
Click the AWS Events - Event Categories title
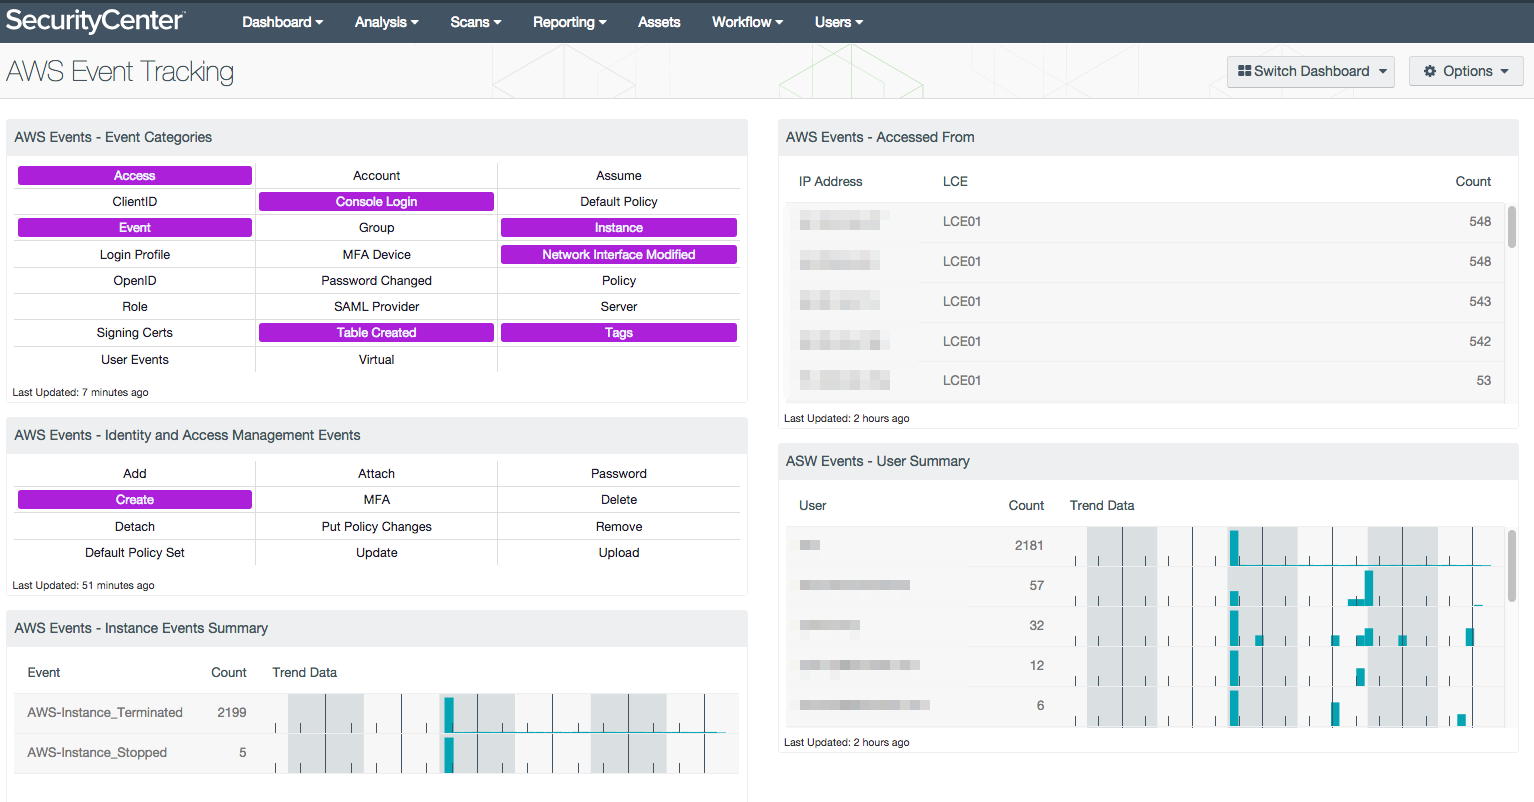[x=113, y=138]
